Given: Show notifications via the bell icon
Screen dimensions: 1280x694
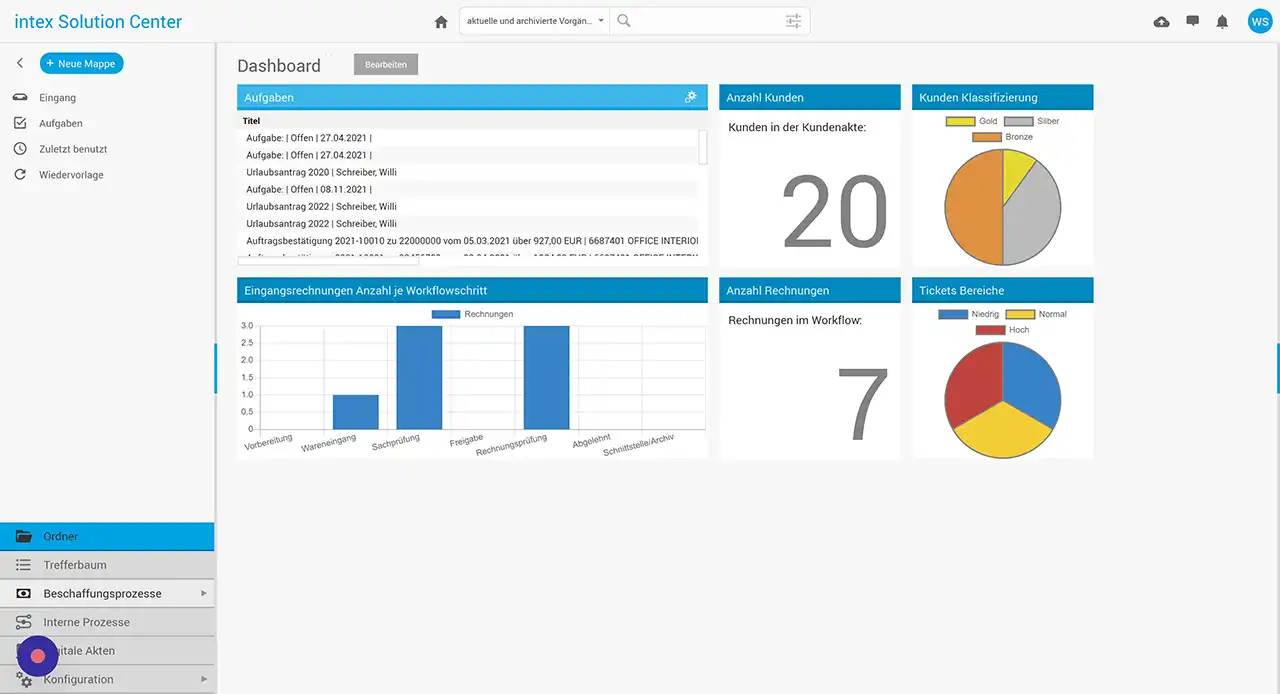Looking at the screenshot, I should click(x=1222, y=22).
